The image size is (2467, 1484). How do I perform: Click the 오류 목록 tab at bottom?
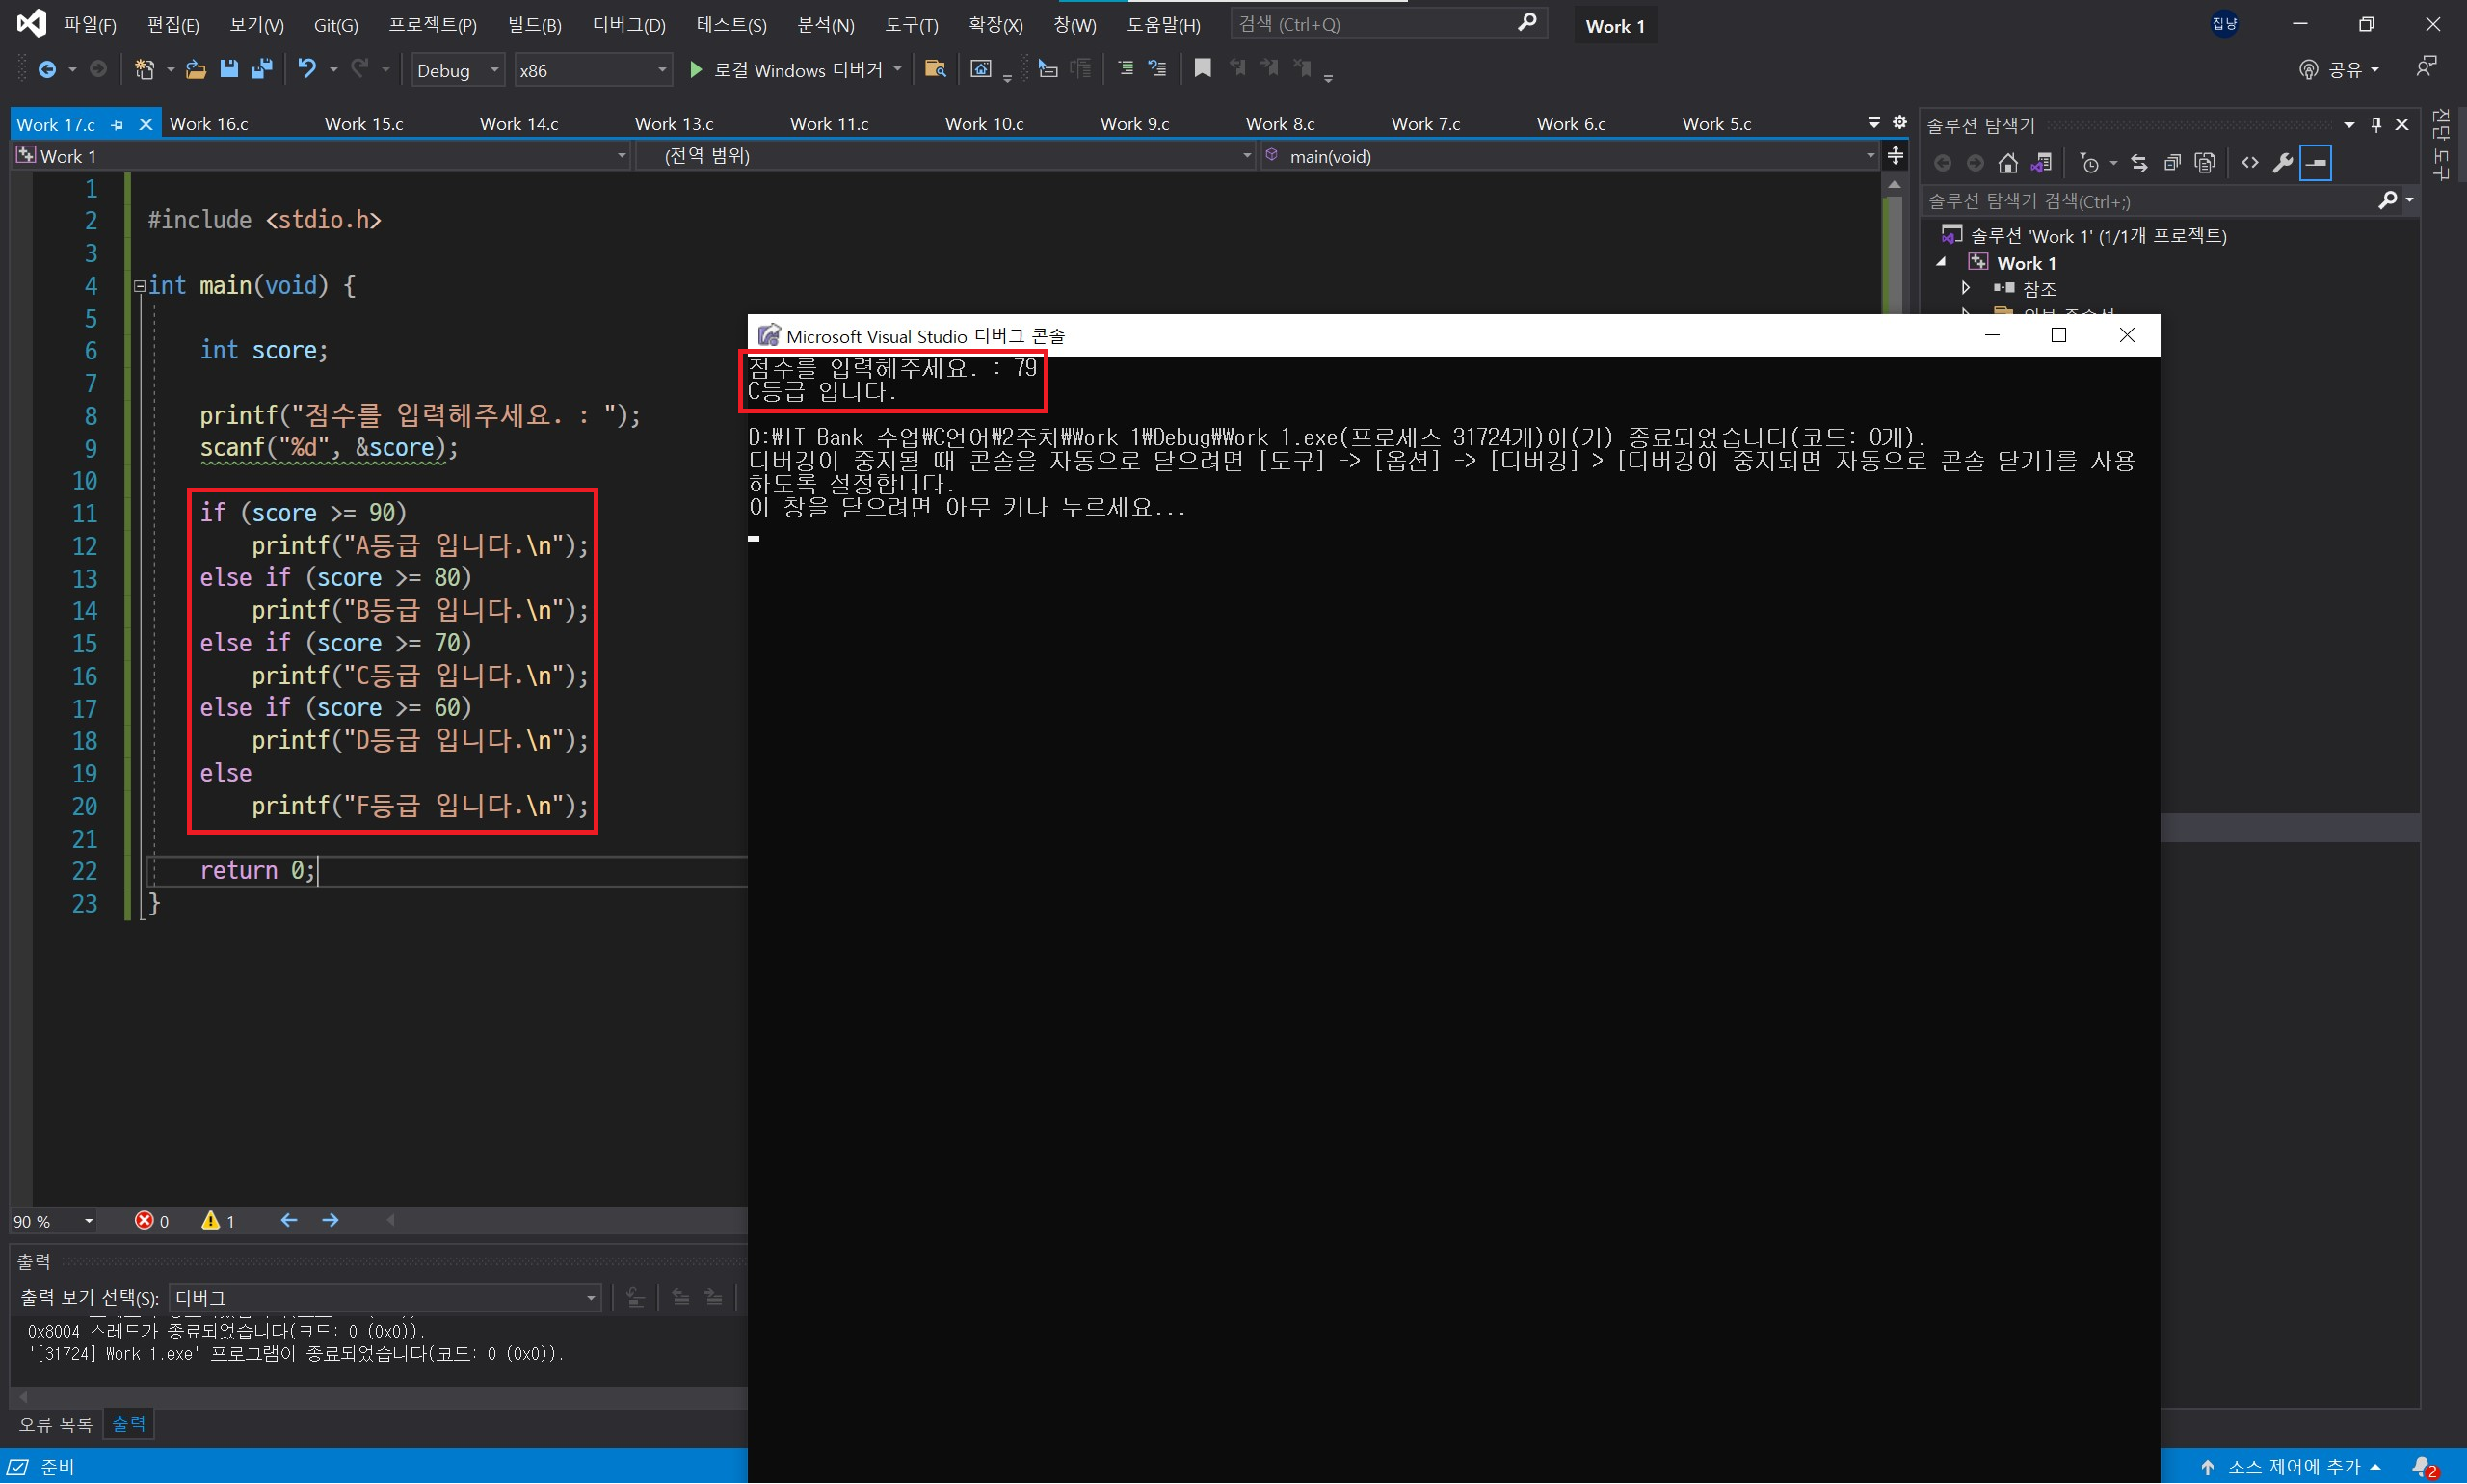click(x=55, y=1423)
